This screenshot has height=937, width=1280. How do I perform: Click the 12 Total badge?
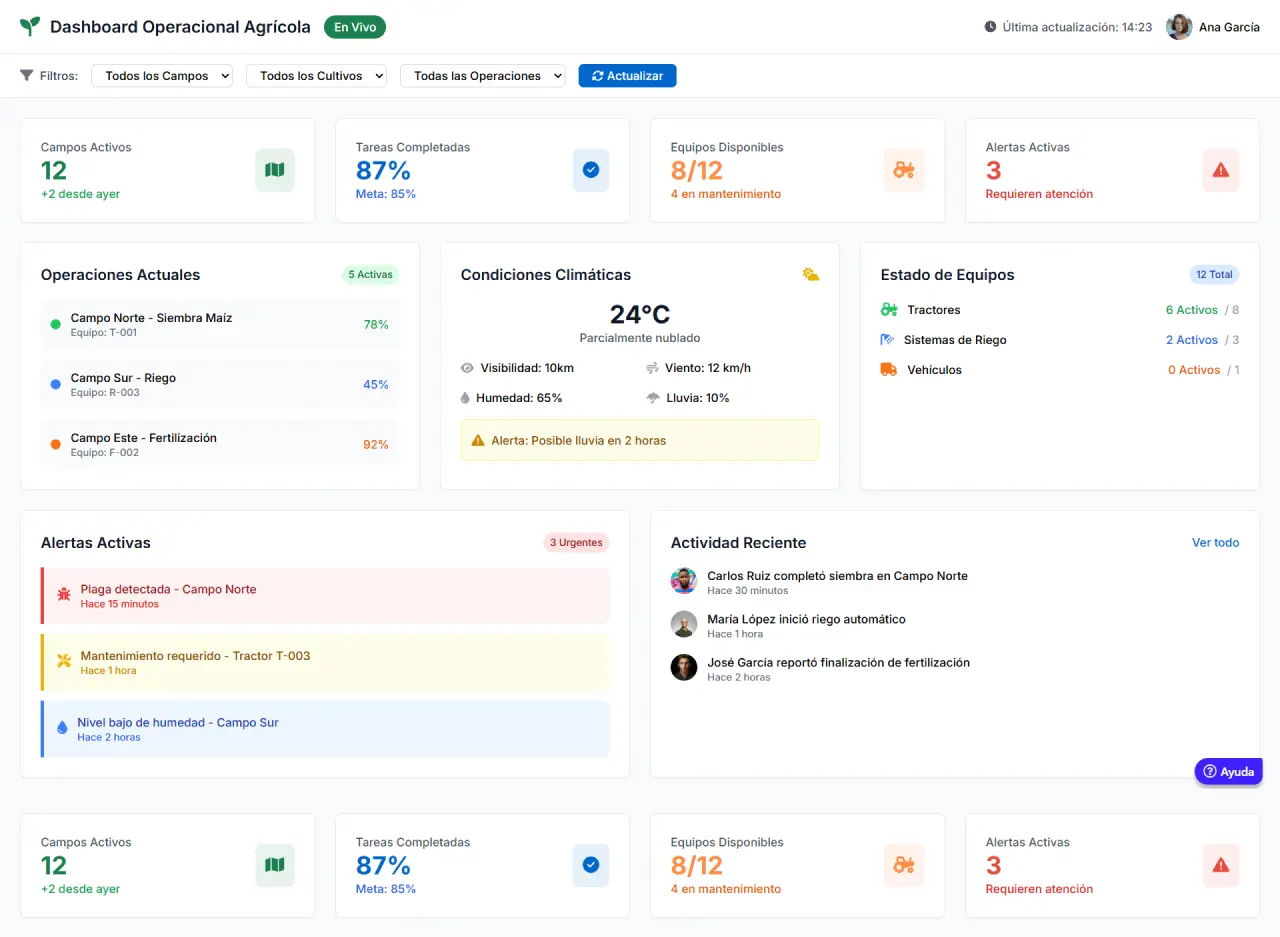point(1214,274)
